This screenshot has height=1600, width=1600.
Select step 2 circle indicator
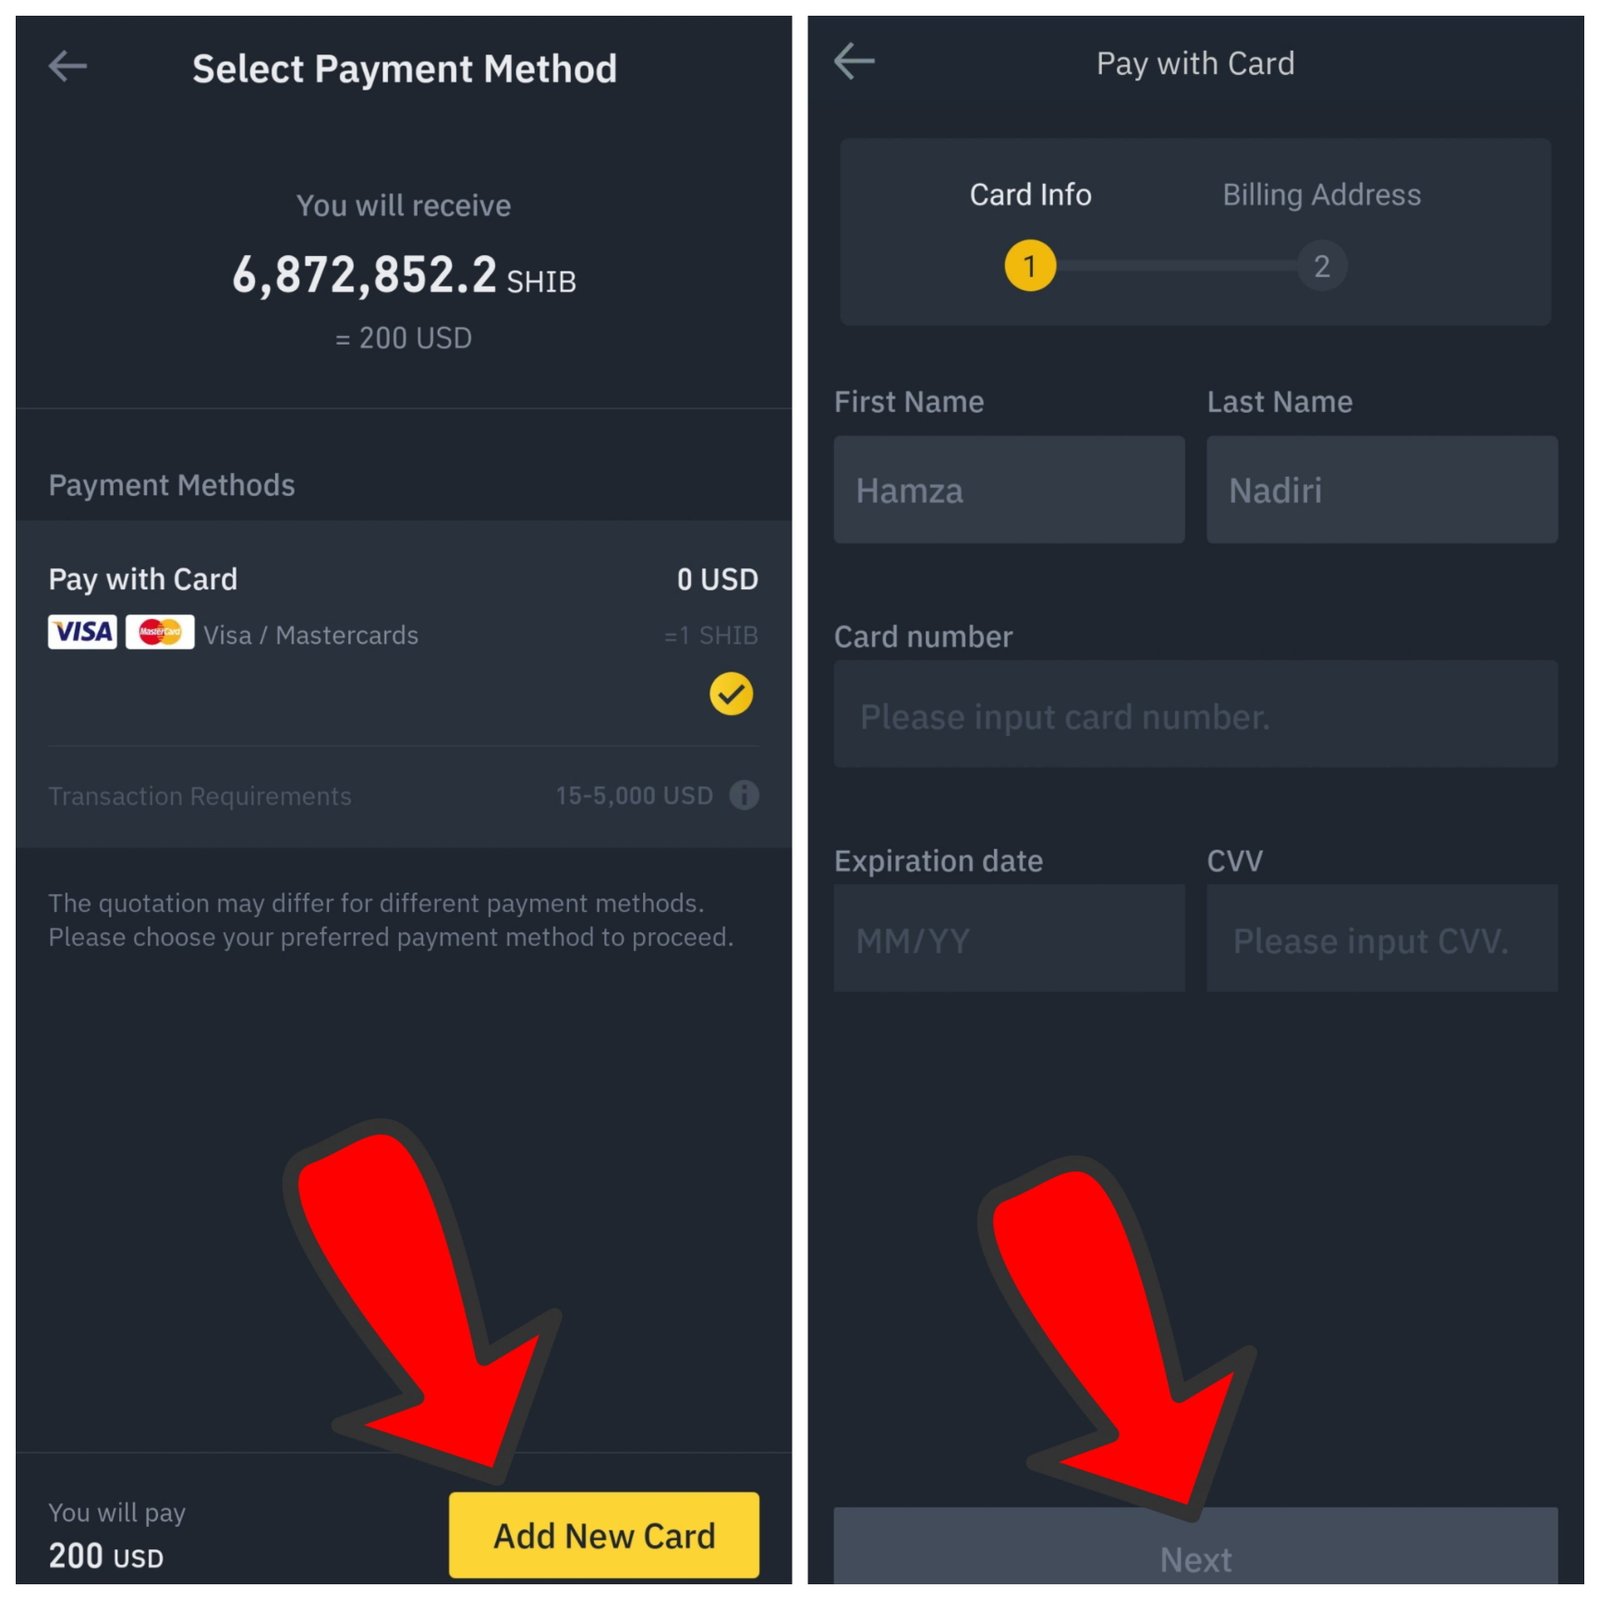(1321, 266)
